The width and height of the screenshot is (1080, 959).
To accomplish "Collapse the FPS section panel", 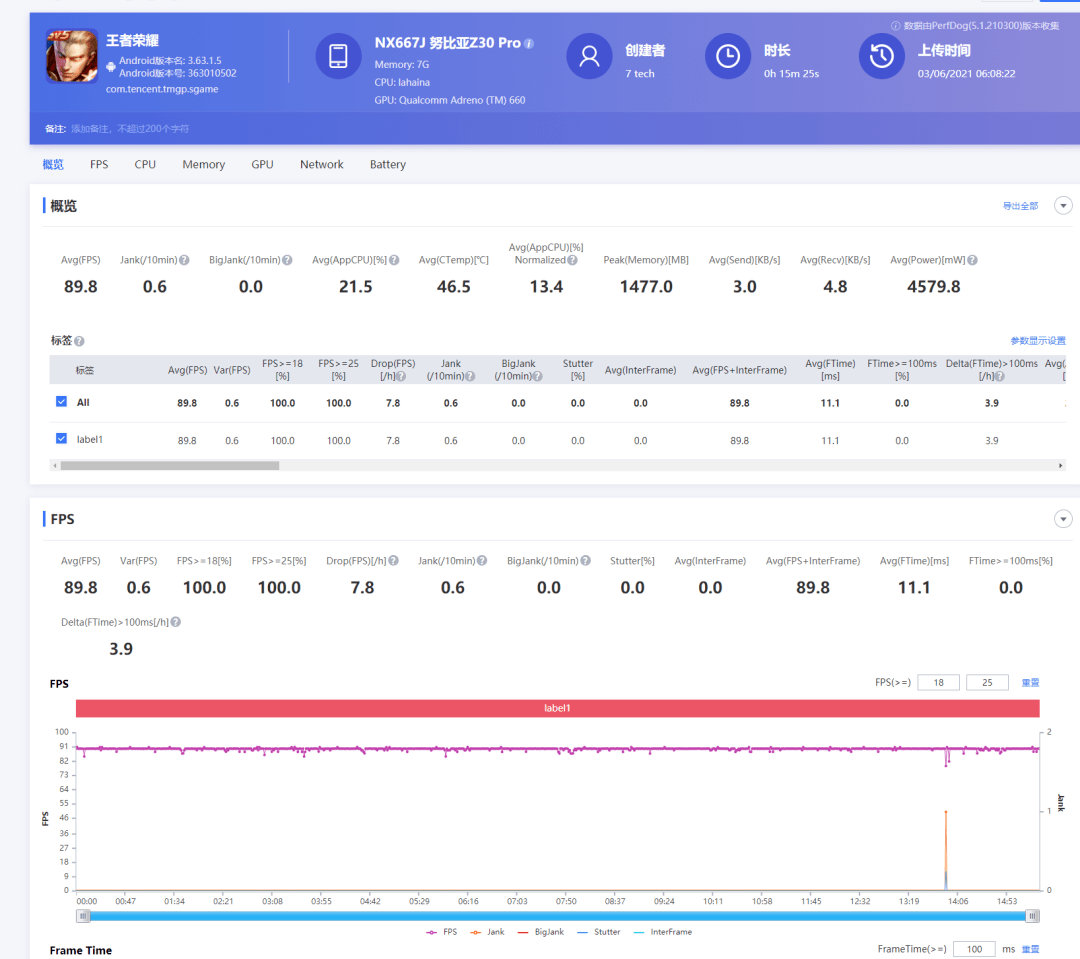I will point(1063,518).
